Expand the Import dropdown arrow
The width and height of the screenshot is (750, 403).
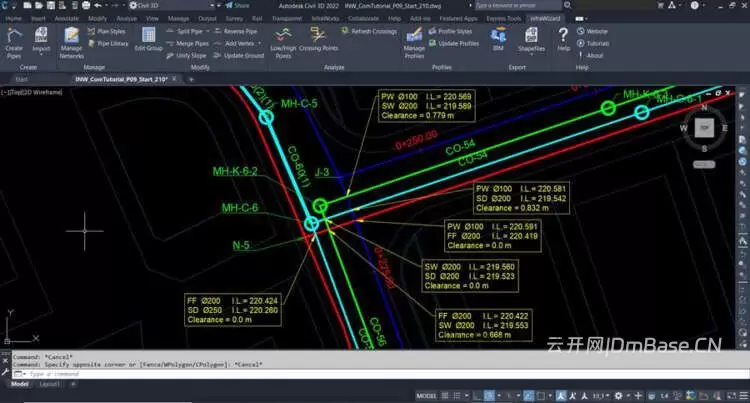click(41, 54)
